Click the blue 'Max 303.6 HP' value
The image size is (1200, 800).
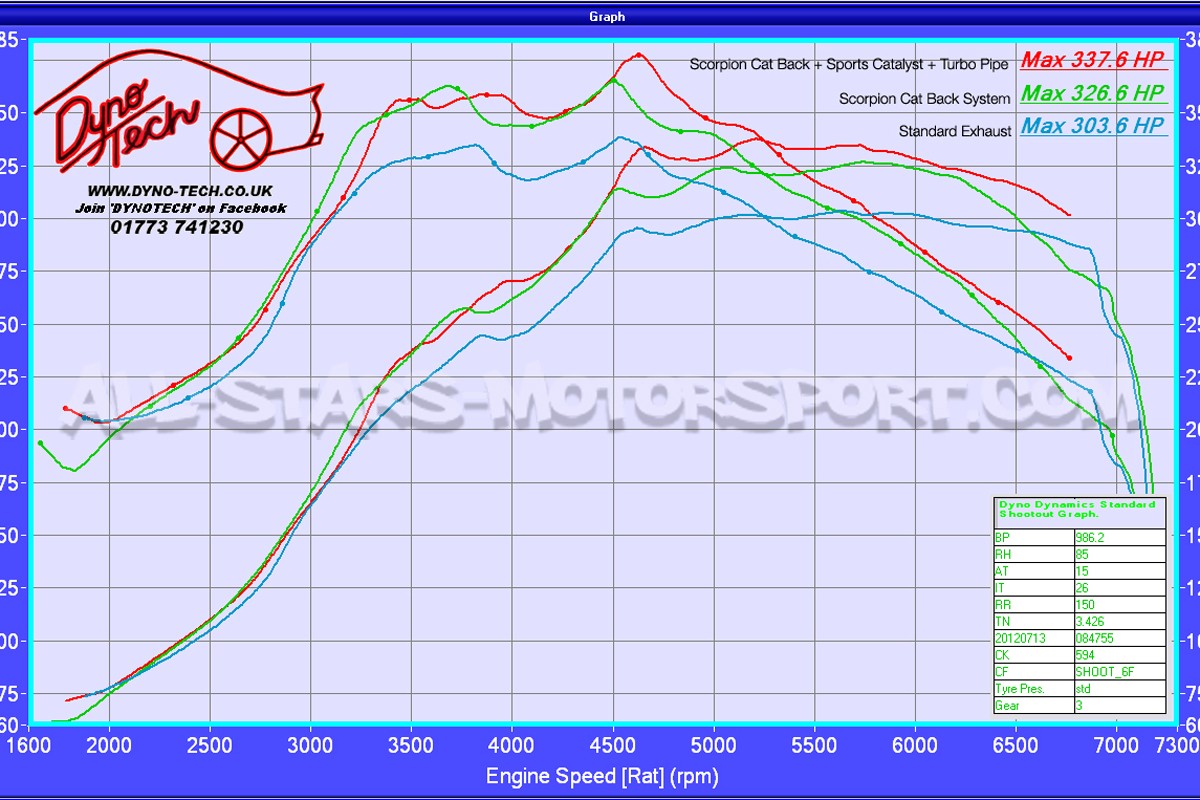coord(1093,126)
